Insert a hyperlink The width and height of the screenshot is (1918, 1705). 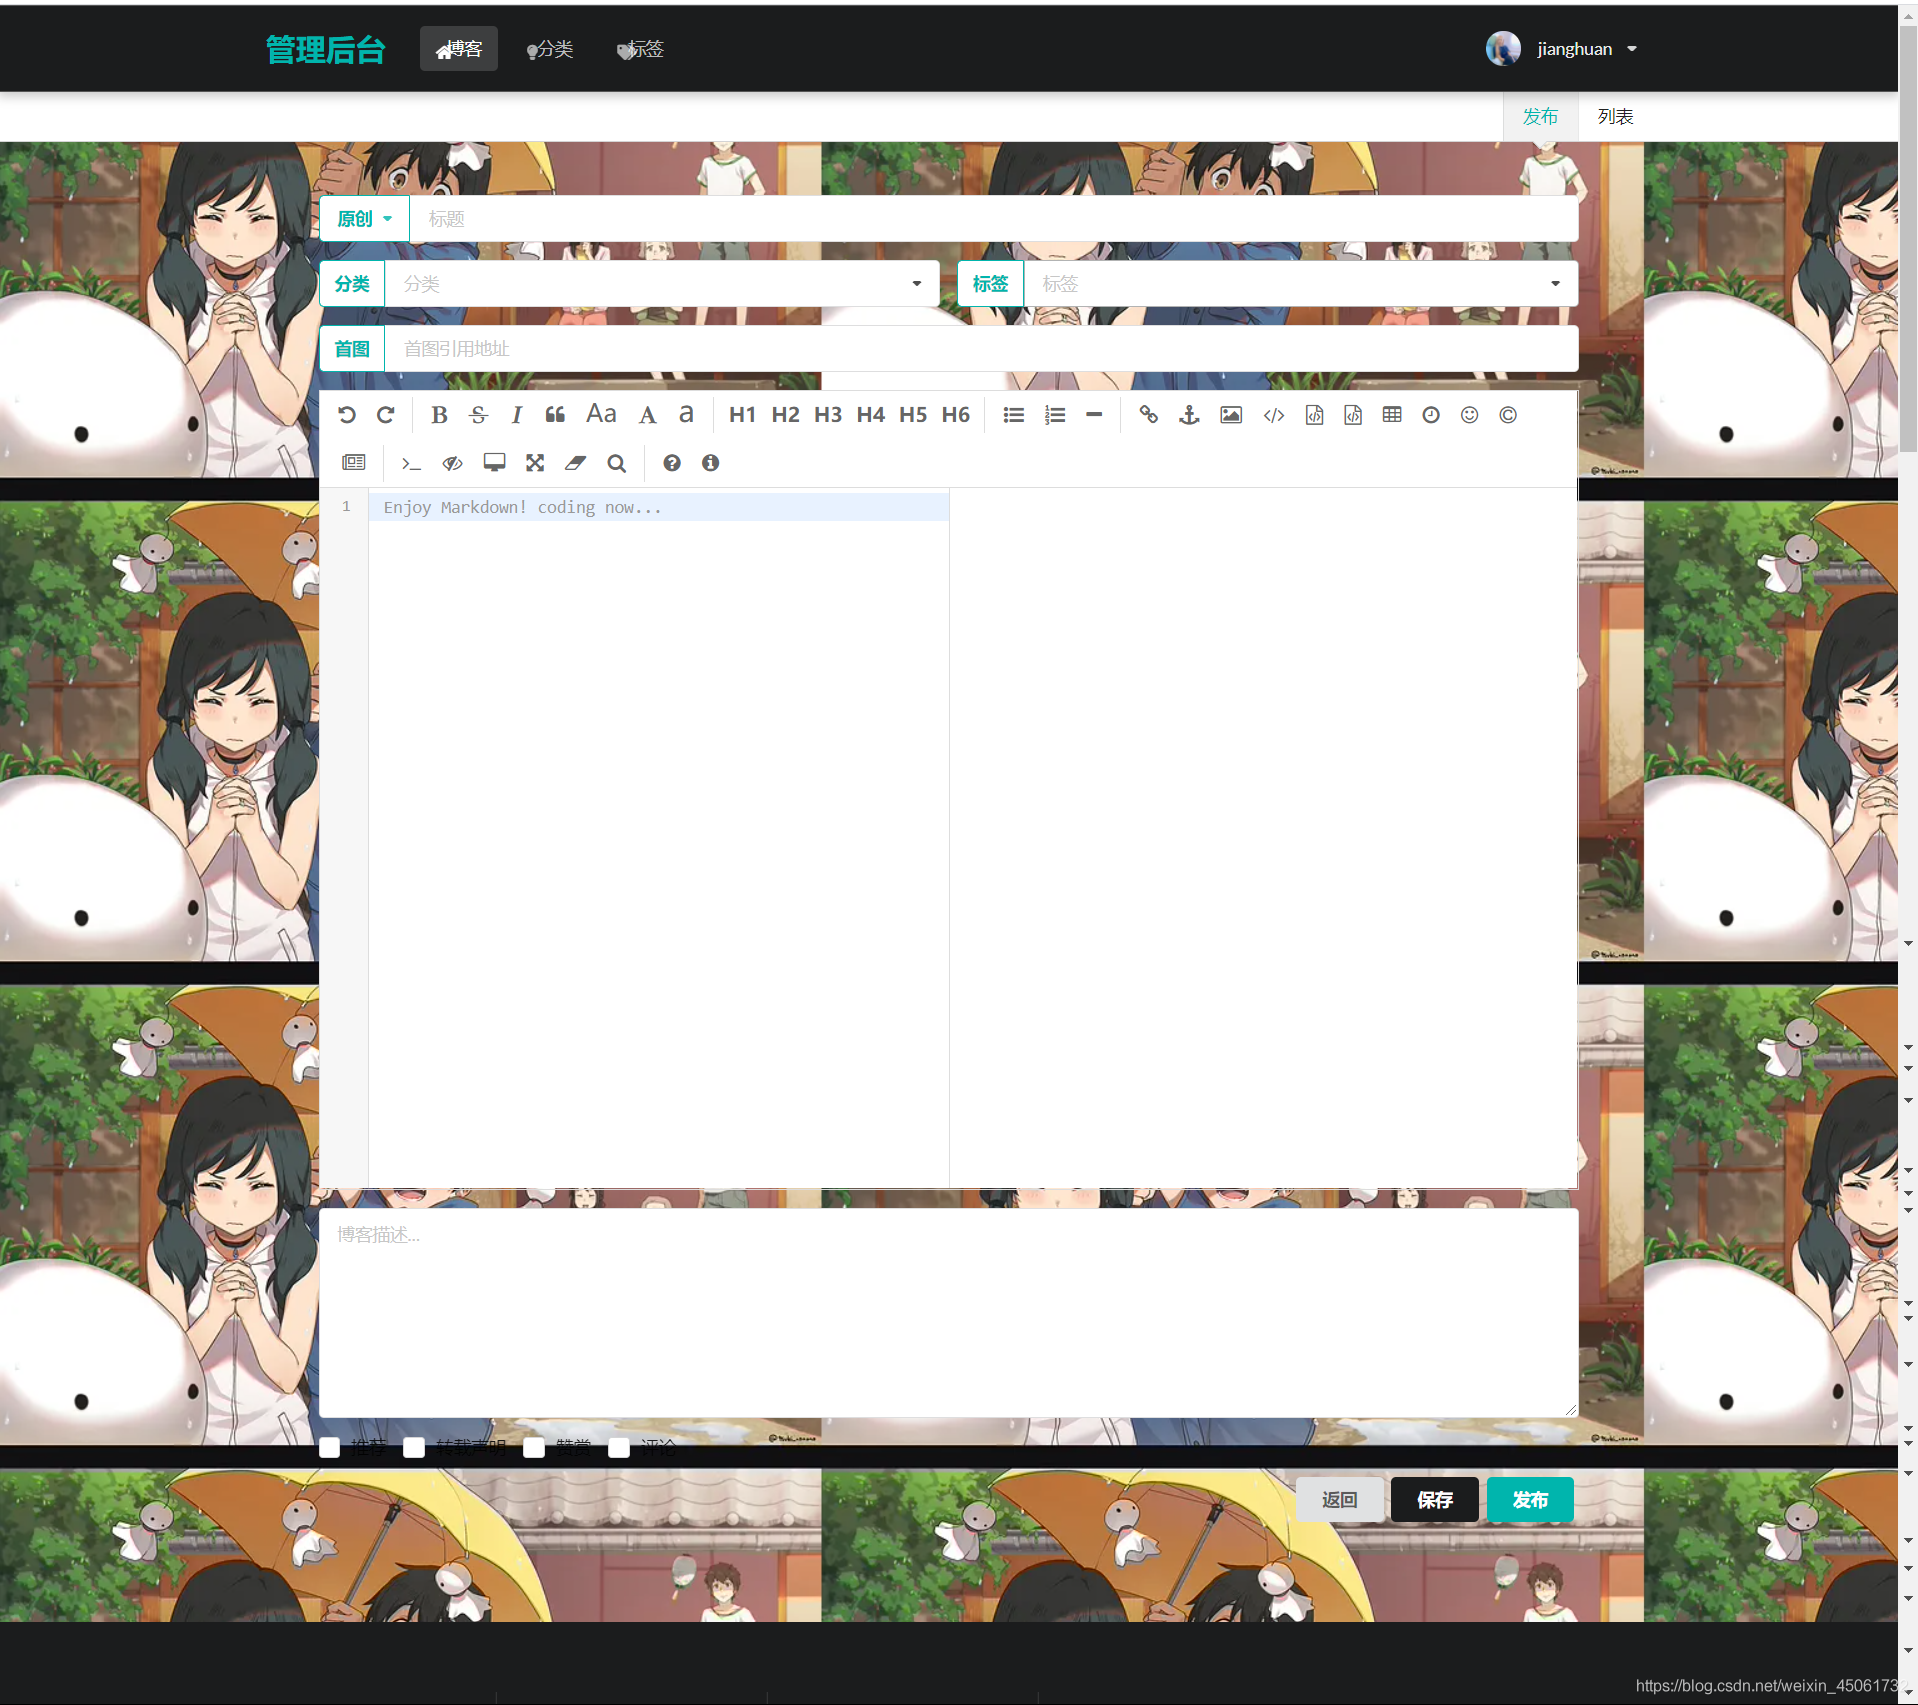click(x=1149, y=415)
